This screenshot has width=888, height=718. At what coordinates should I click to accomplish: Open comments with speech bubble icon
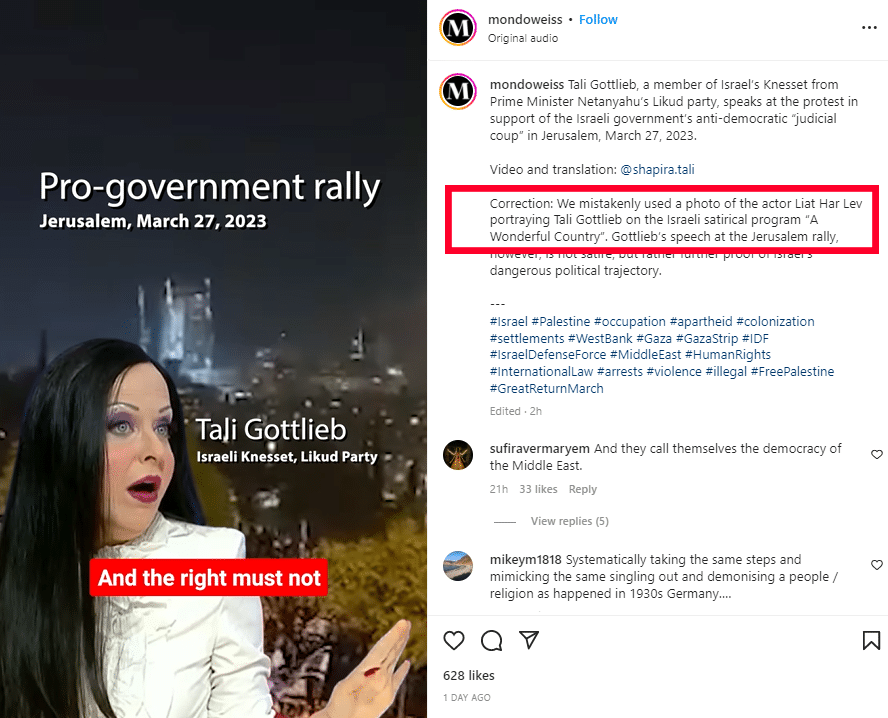(x=491, y=640)
